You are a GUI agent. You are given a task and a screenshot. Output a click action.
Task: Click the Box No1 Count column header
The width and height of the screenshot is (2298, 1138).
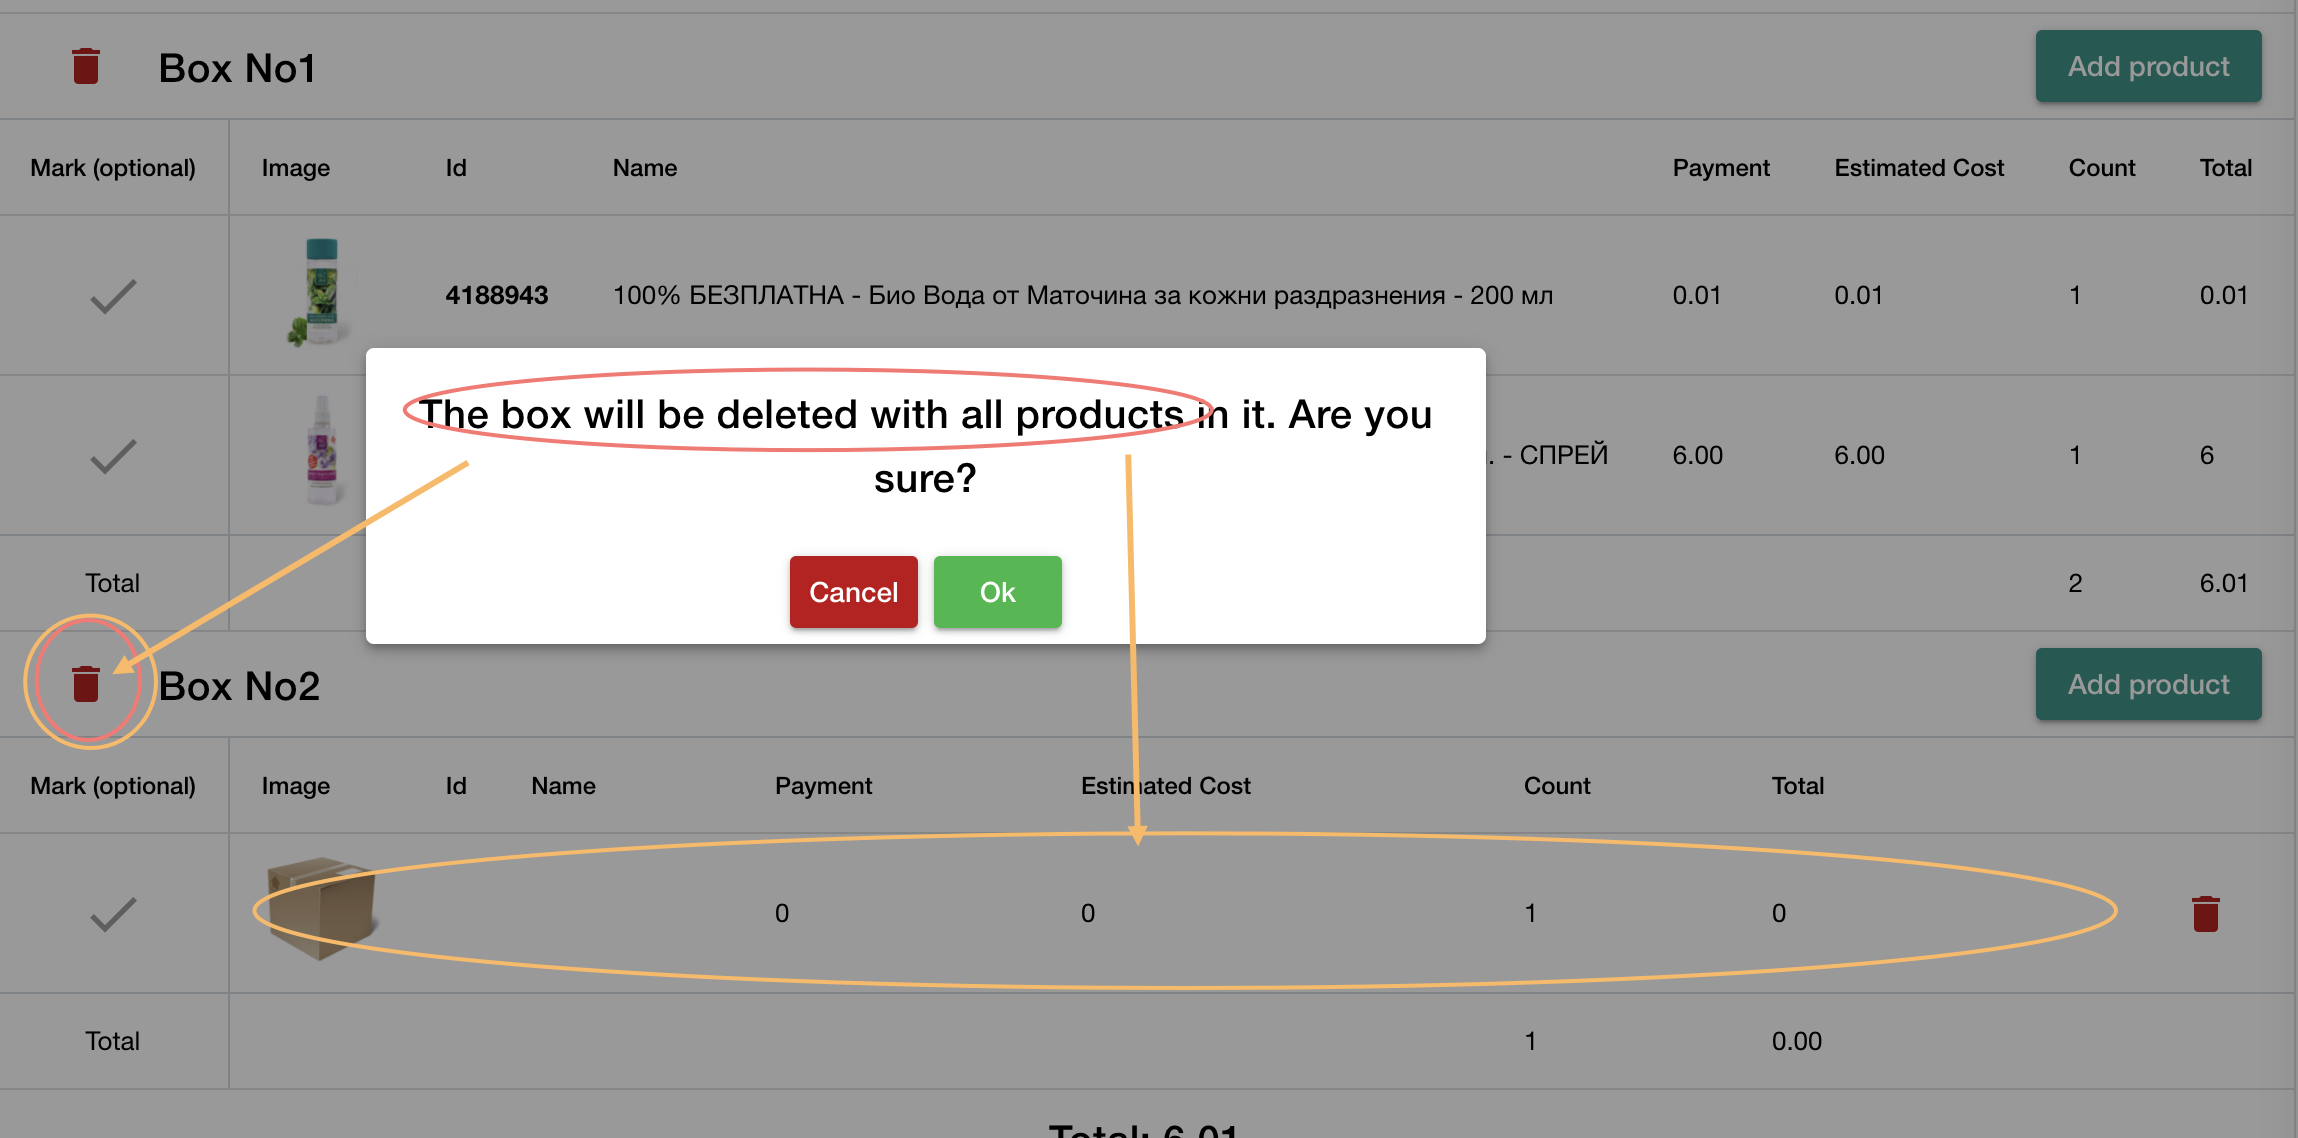tap(2101, 168)
